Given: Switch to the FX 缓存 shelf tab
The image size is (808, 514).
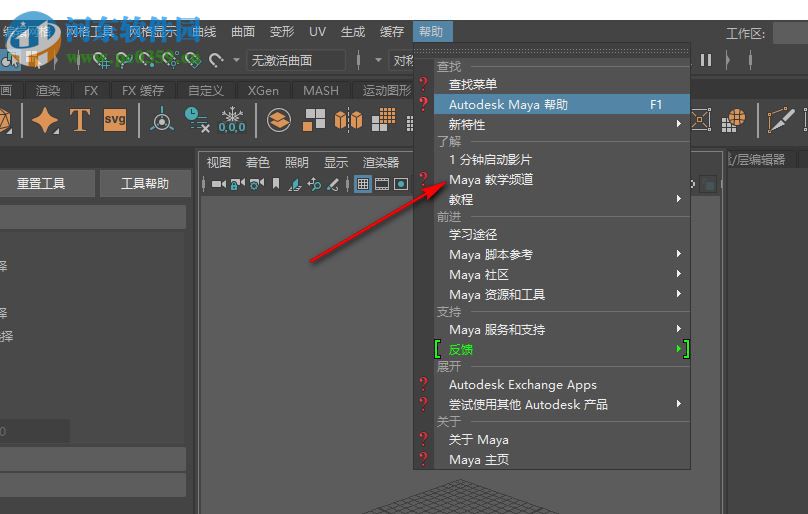Looking at the screenshot, I should 143,91.
